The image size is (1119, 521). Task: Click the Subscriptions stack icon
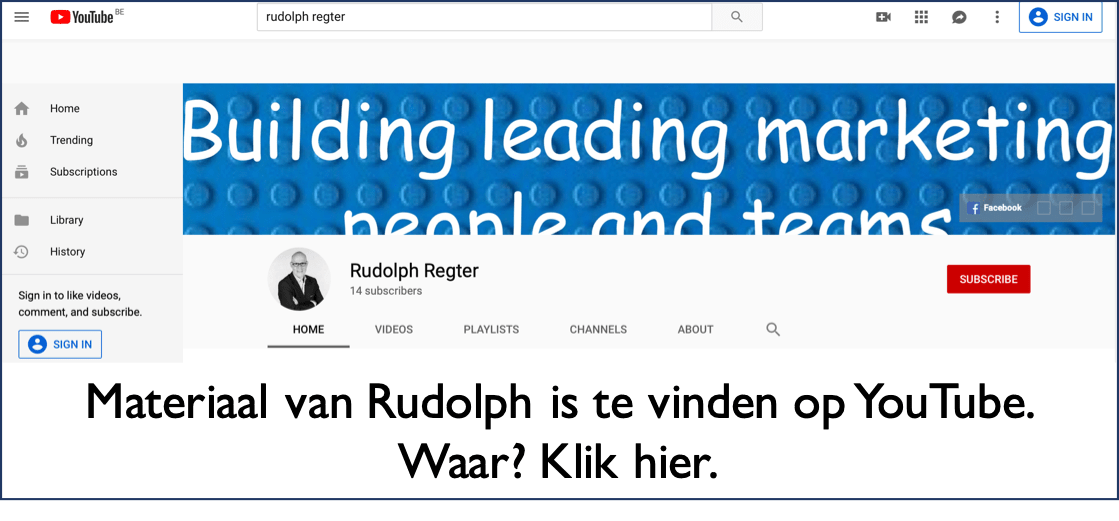click(x=22, y=172)
